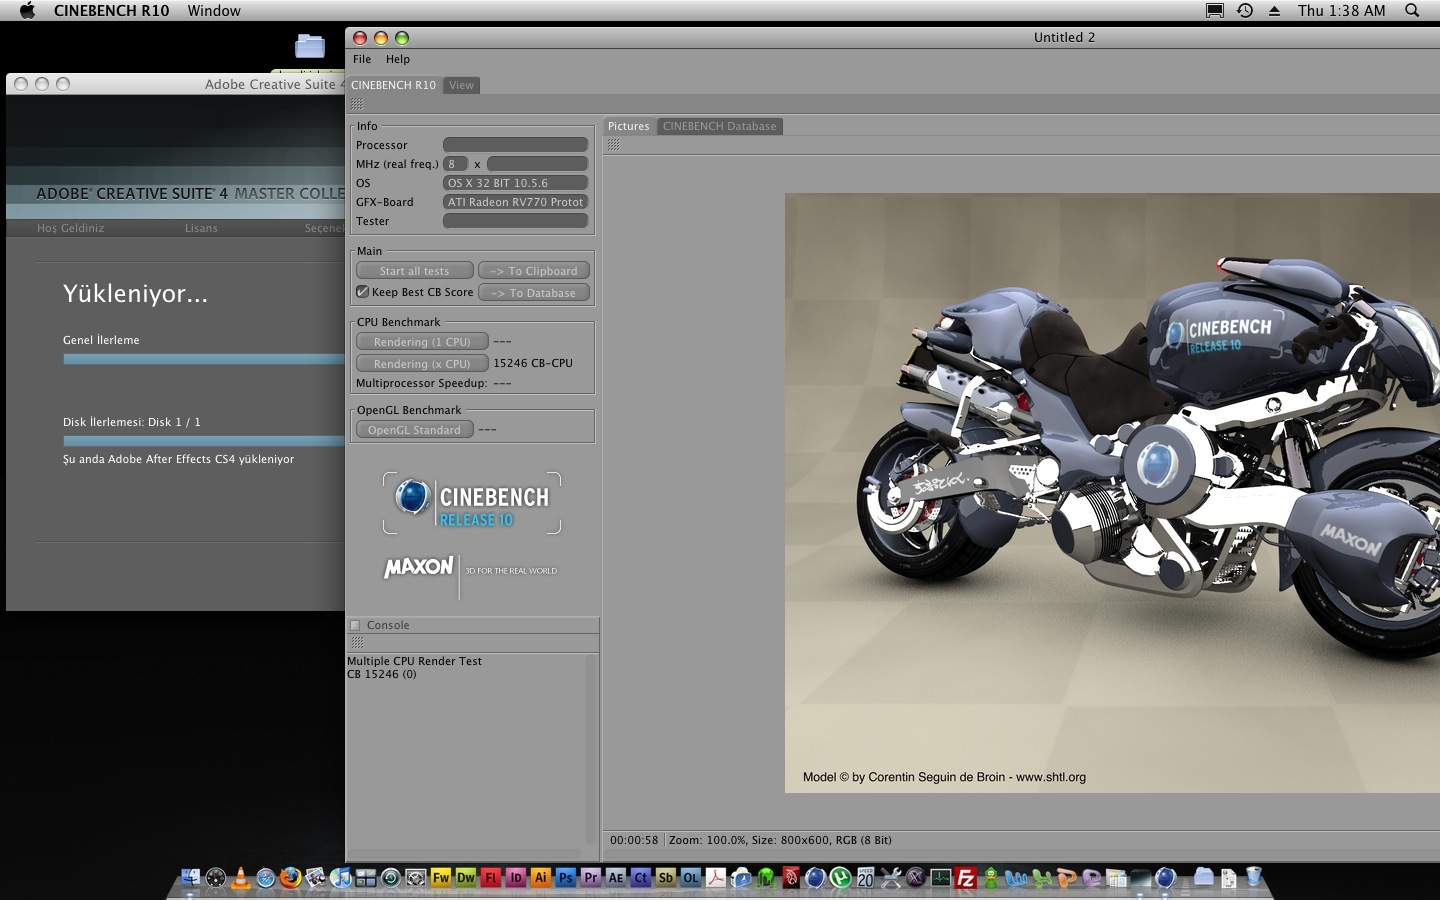This screenshot has width=1440, height=900.
Task: Launch After Effects (AE) from the dock
Action: [x=615, y=878]
